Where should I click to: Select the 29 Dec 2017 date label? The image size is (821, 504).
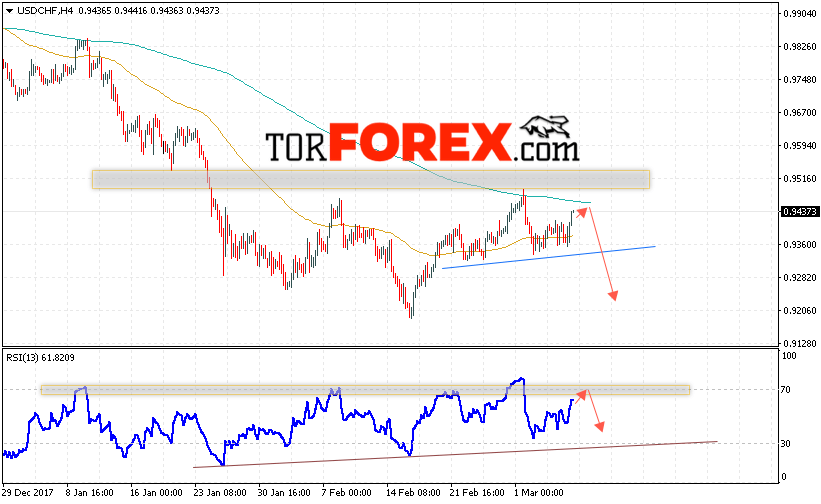28,493
